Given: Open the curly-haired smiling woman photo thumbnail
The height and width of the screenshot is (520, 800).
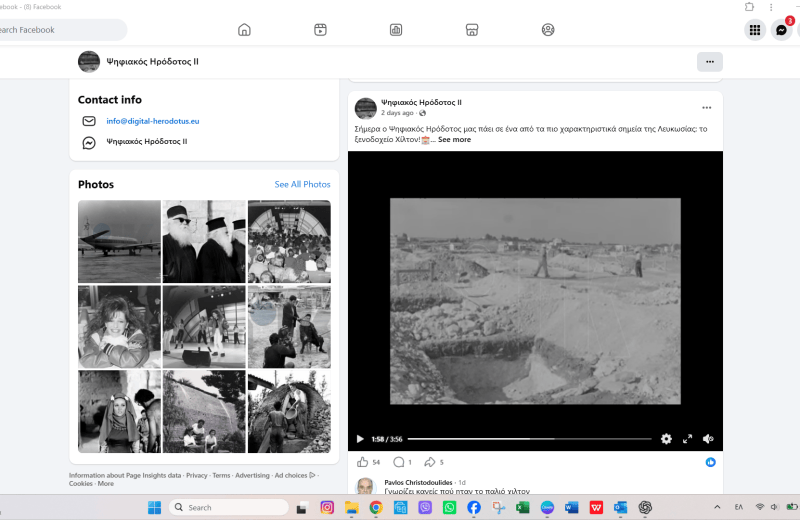Looking at the screenshot, I should point(119,327).
